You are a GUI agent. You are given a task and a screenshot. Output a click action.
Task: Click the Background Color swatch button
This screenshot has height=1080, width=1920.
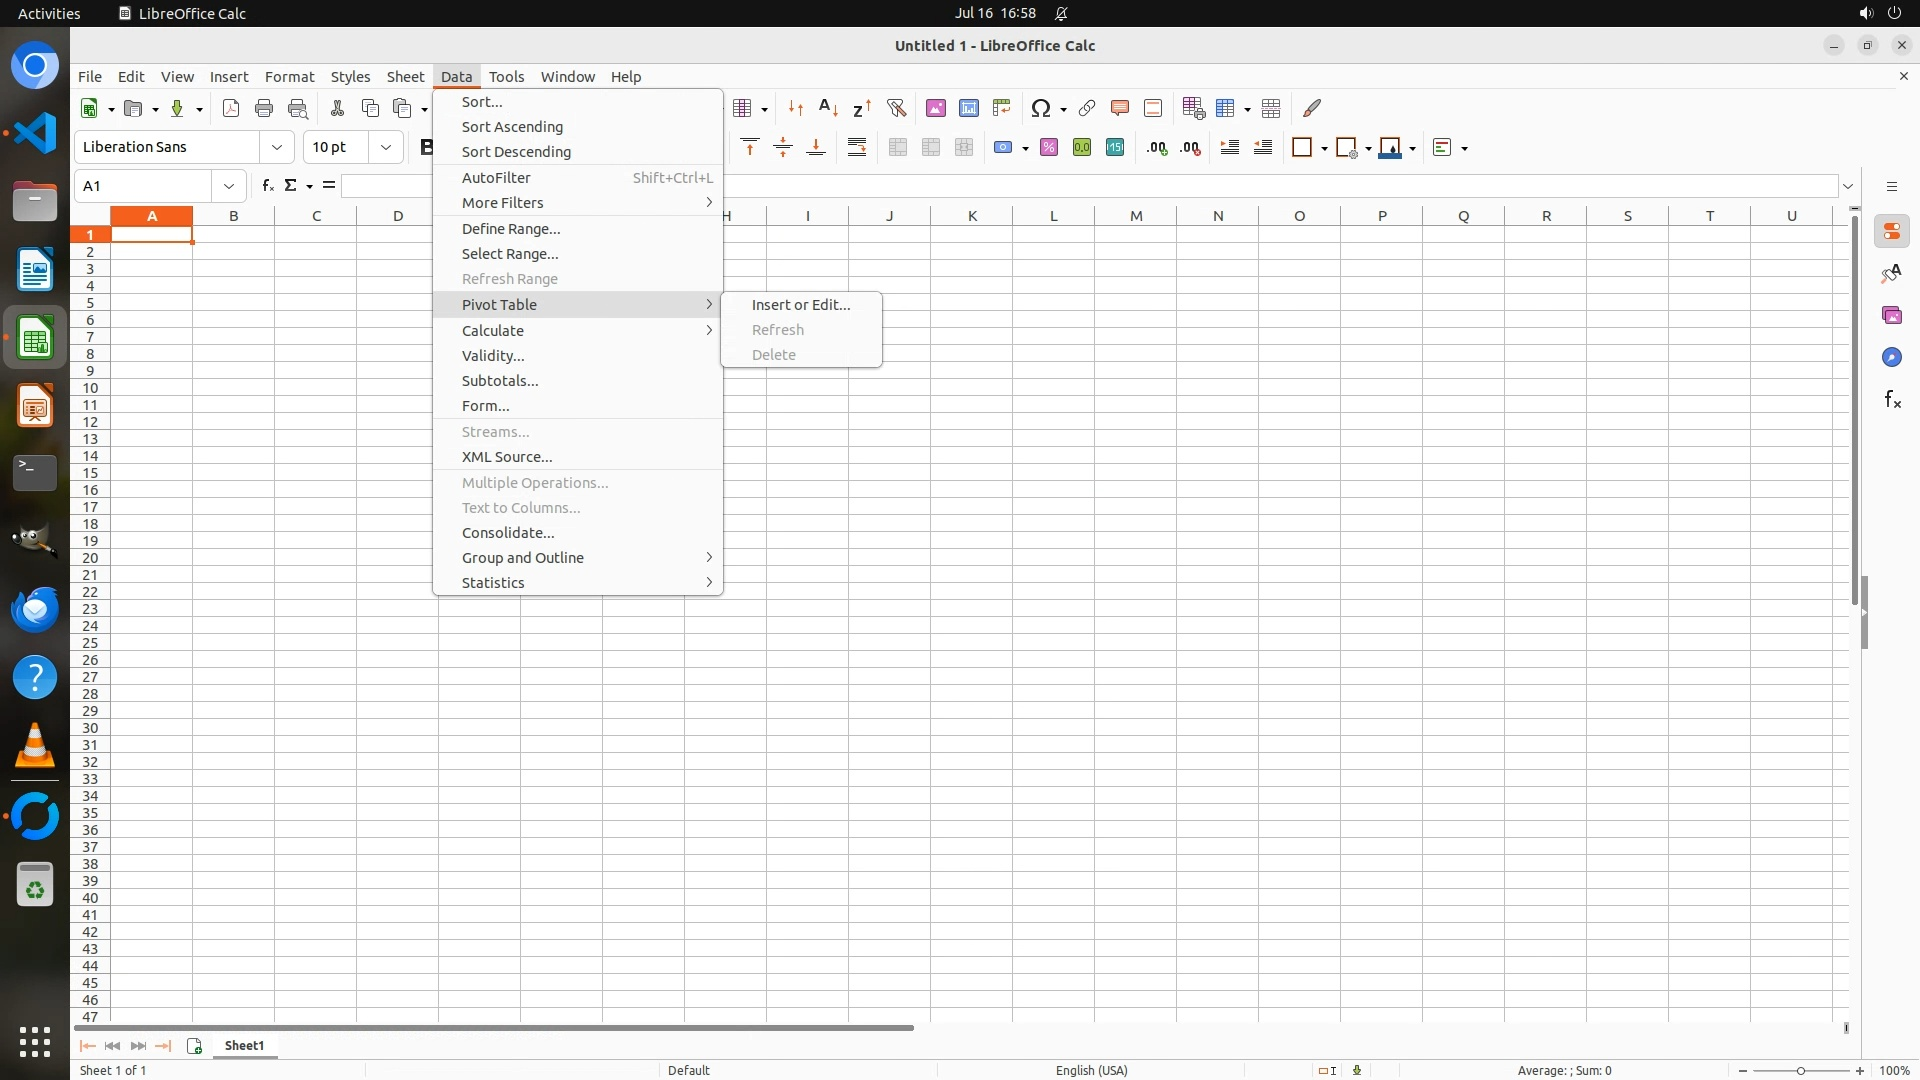click(x=1389, y=148)
